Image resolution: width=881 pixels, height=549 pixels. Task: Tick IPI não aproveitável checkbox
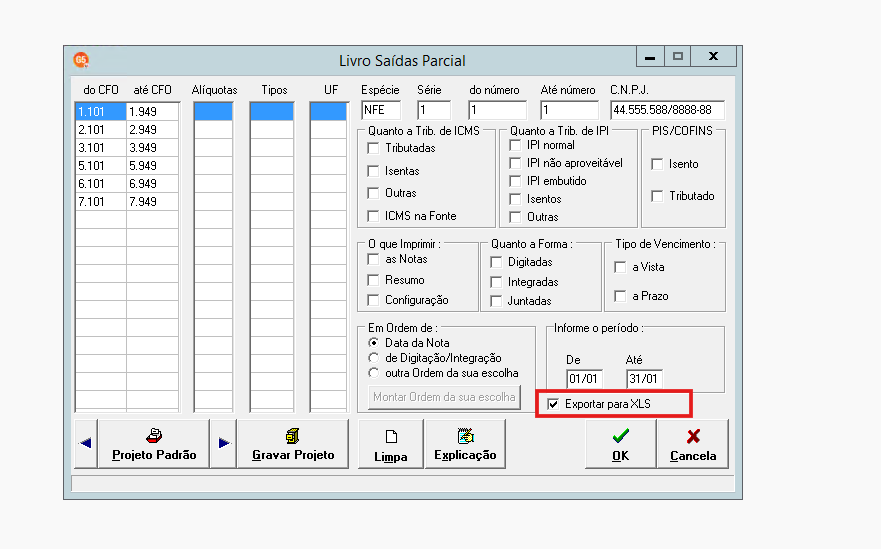(x=515, y=163)
